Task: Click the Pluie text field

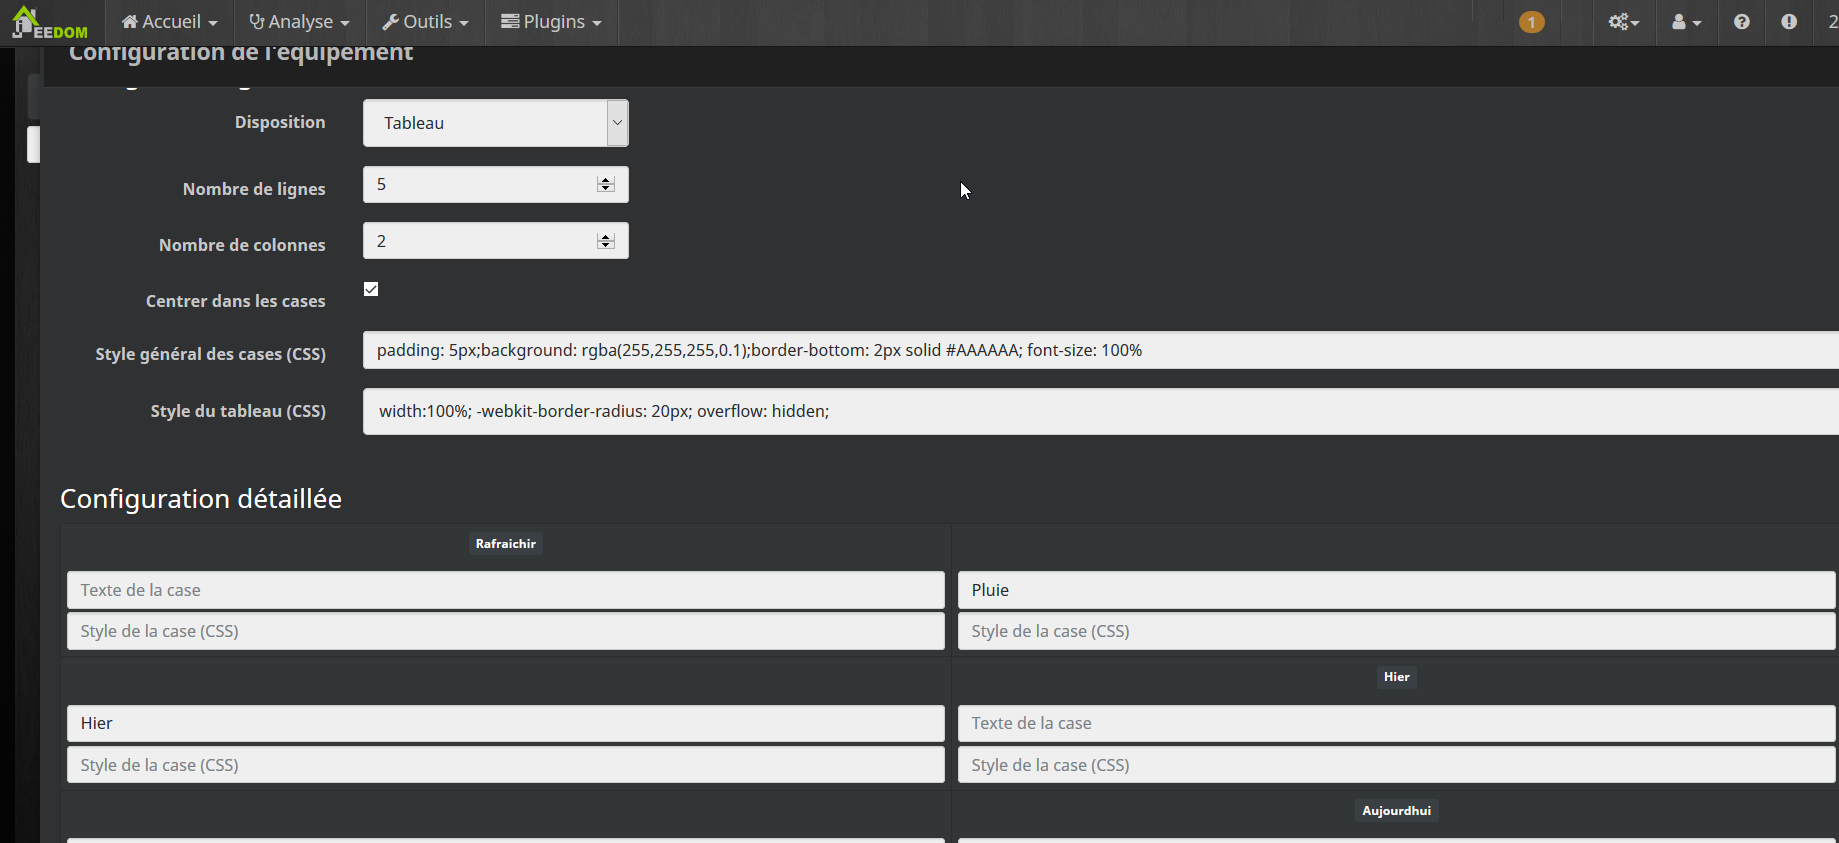Action: (x=1397, y=590)
